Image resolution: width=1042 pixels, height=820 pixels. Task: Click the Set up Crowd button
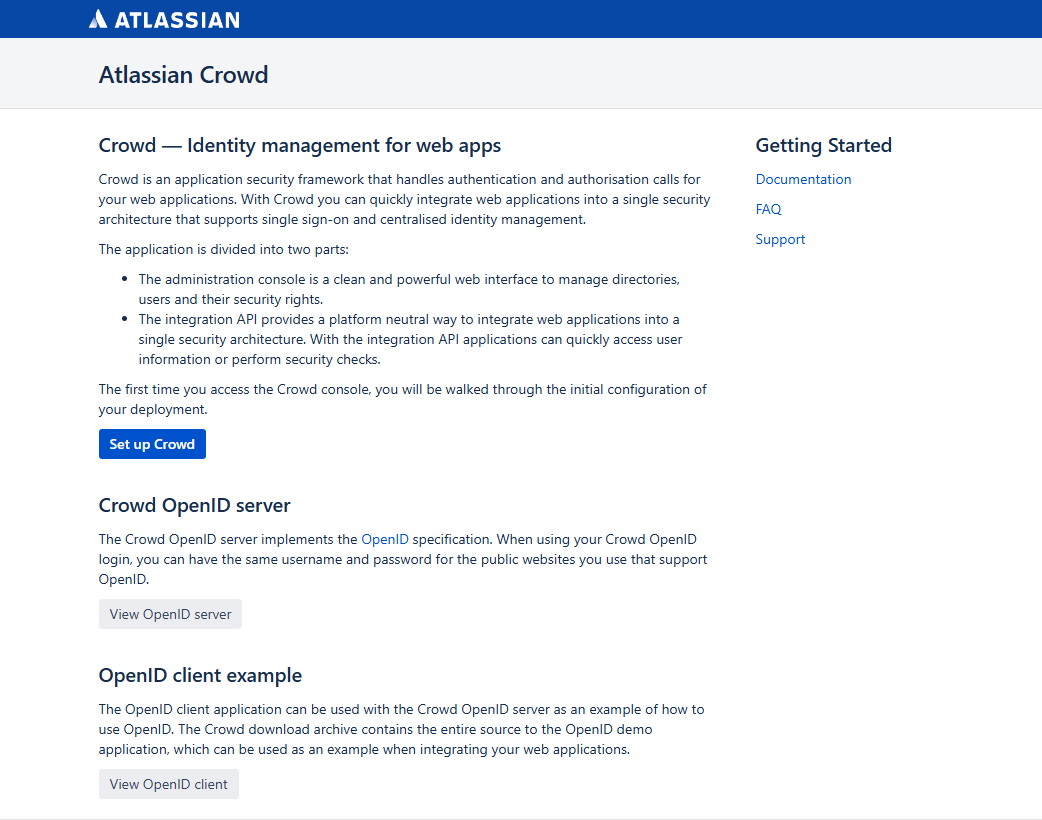pyautogui.click(x=152, y=444)
